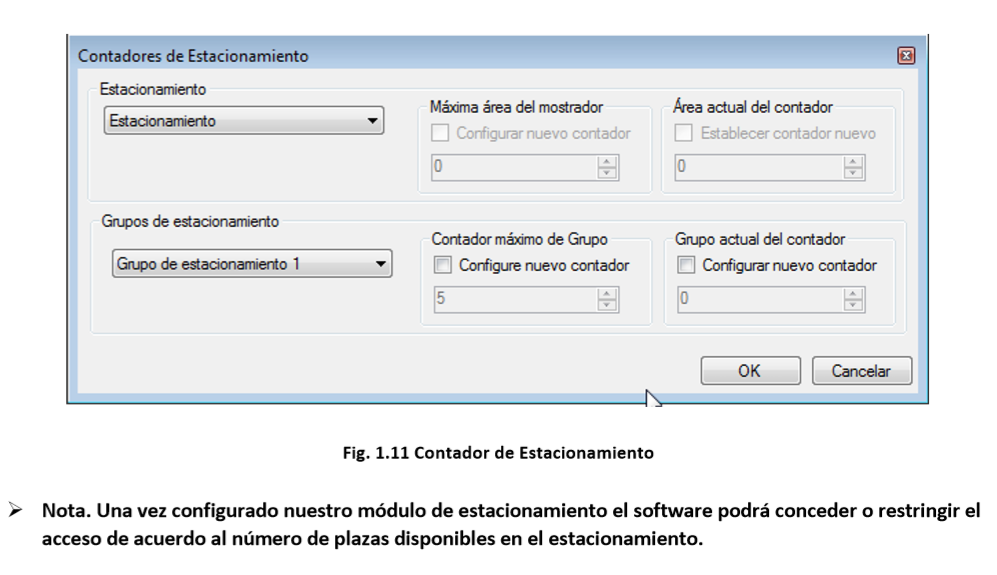997x575 pixels.
Task: Open the Estacionamiento dropdown list
Action: tap(244, 120)
